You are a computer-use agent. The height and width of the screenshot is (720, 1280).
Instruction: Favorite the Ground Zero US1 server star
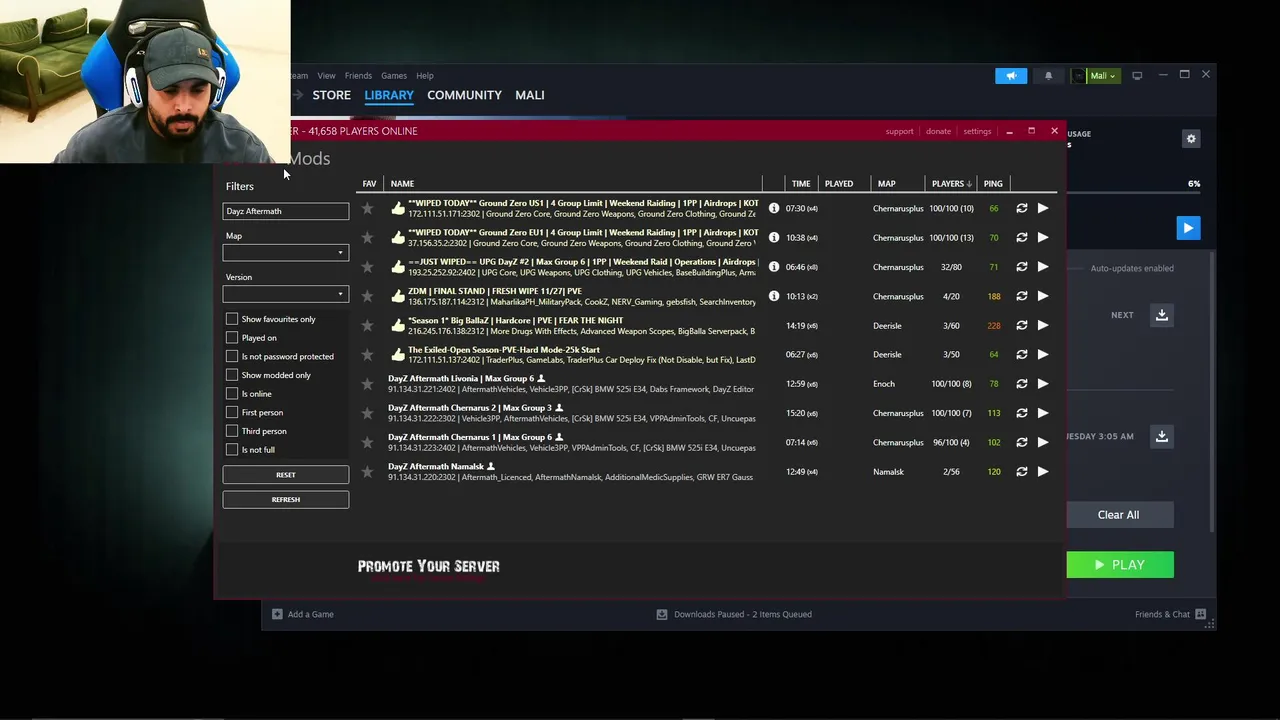coord(367,208)
